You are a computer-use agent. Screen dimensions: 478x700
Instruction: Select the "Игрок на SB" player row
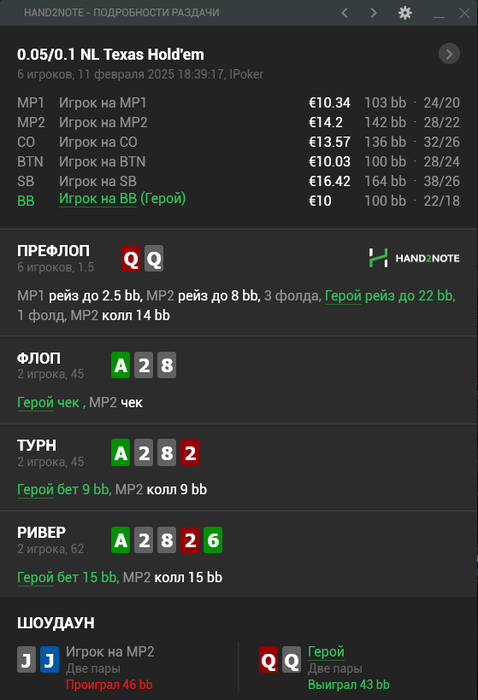pyautogui.click(x=238, y=181)
